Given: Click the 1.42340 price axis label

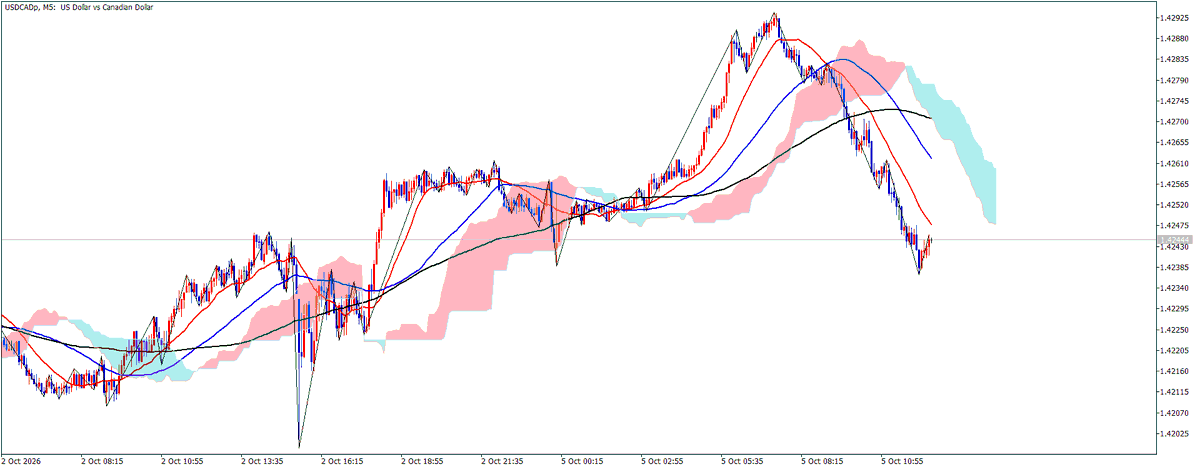Looking at the screenshot, I should 1175,288.
